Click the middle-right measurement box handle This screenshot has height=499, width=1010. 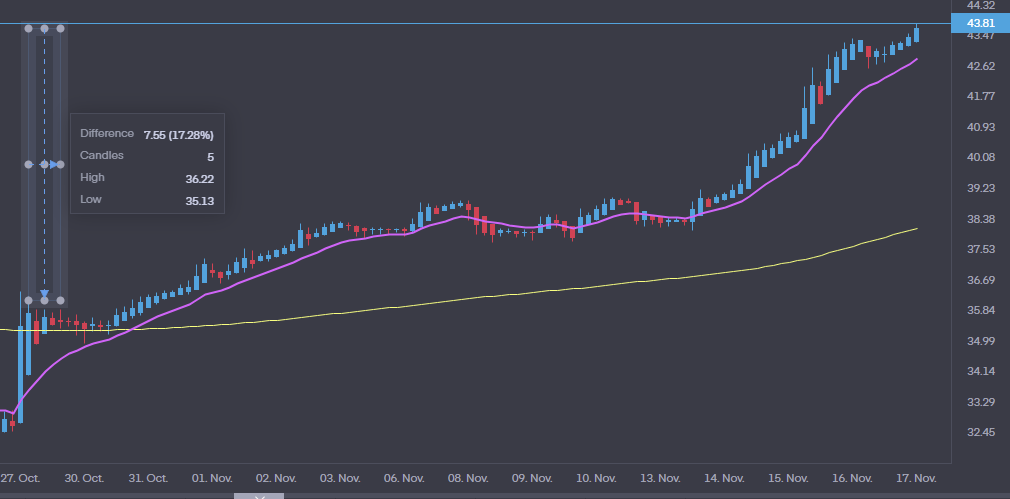60,164
